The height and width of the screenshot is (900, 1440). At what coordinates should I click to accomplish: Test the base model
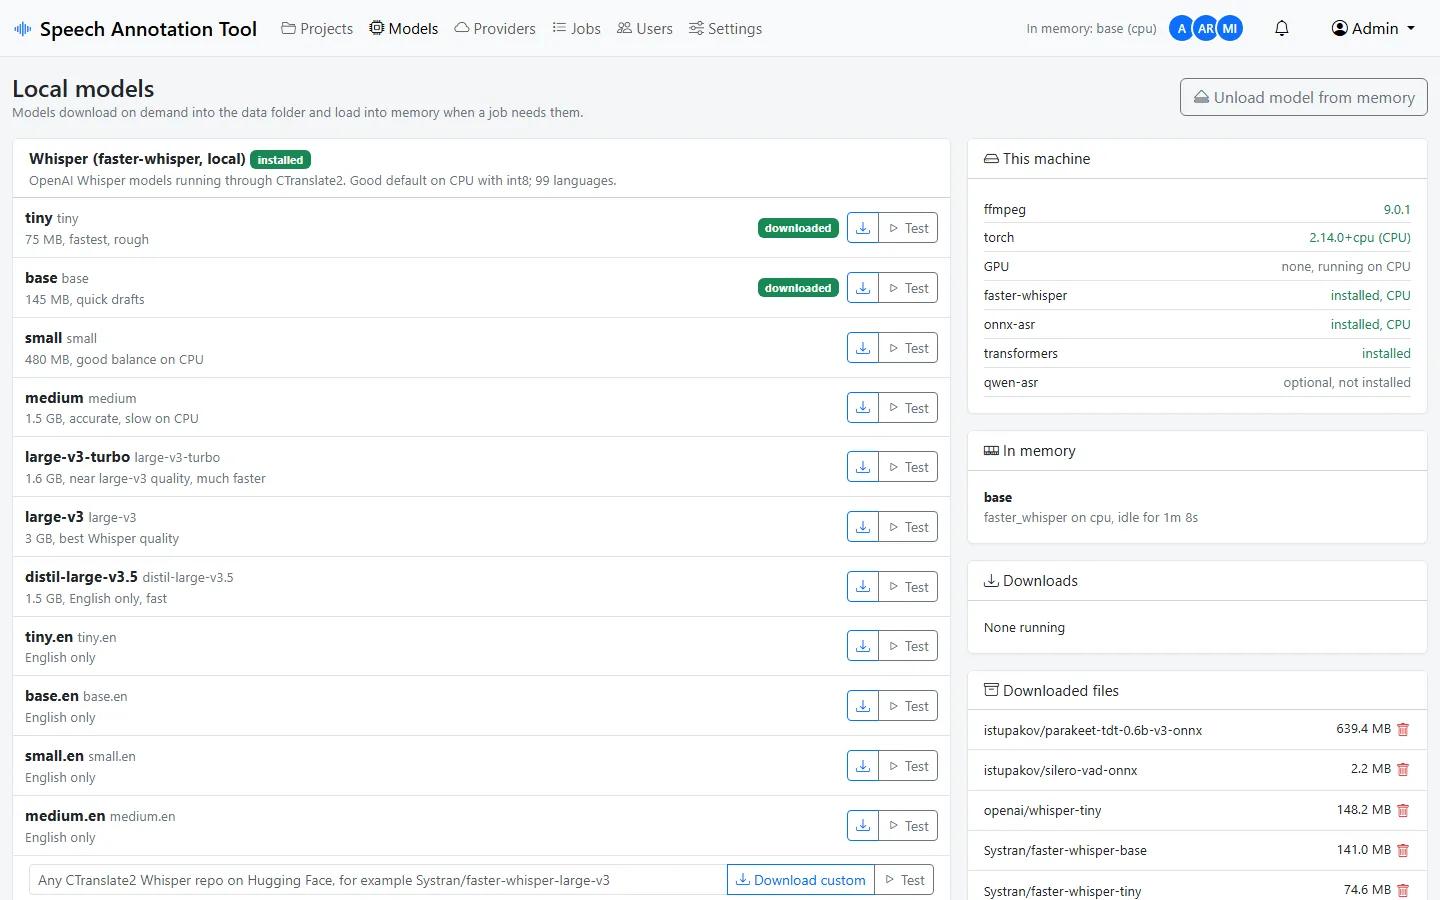908,288
